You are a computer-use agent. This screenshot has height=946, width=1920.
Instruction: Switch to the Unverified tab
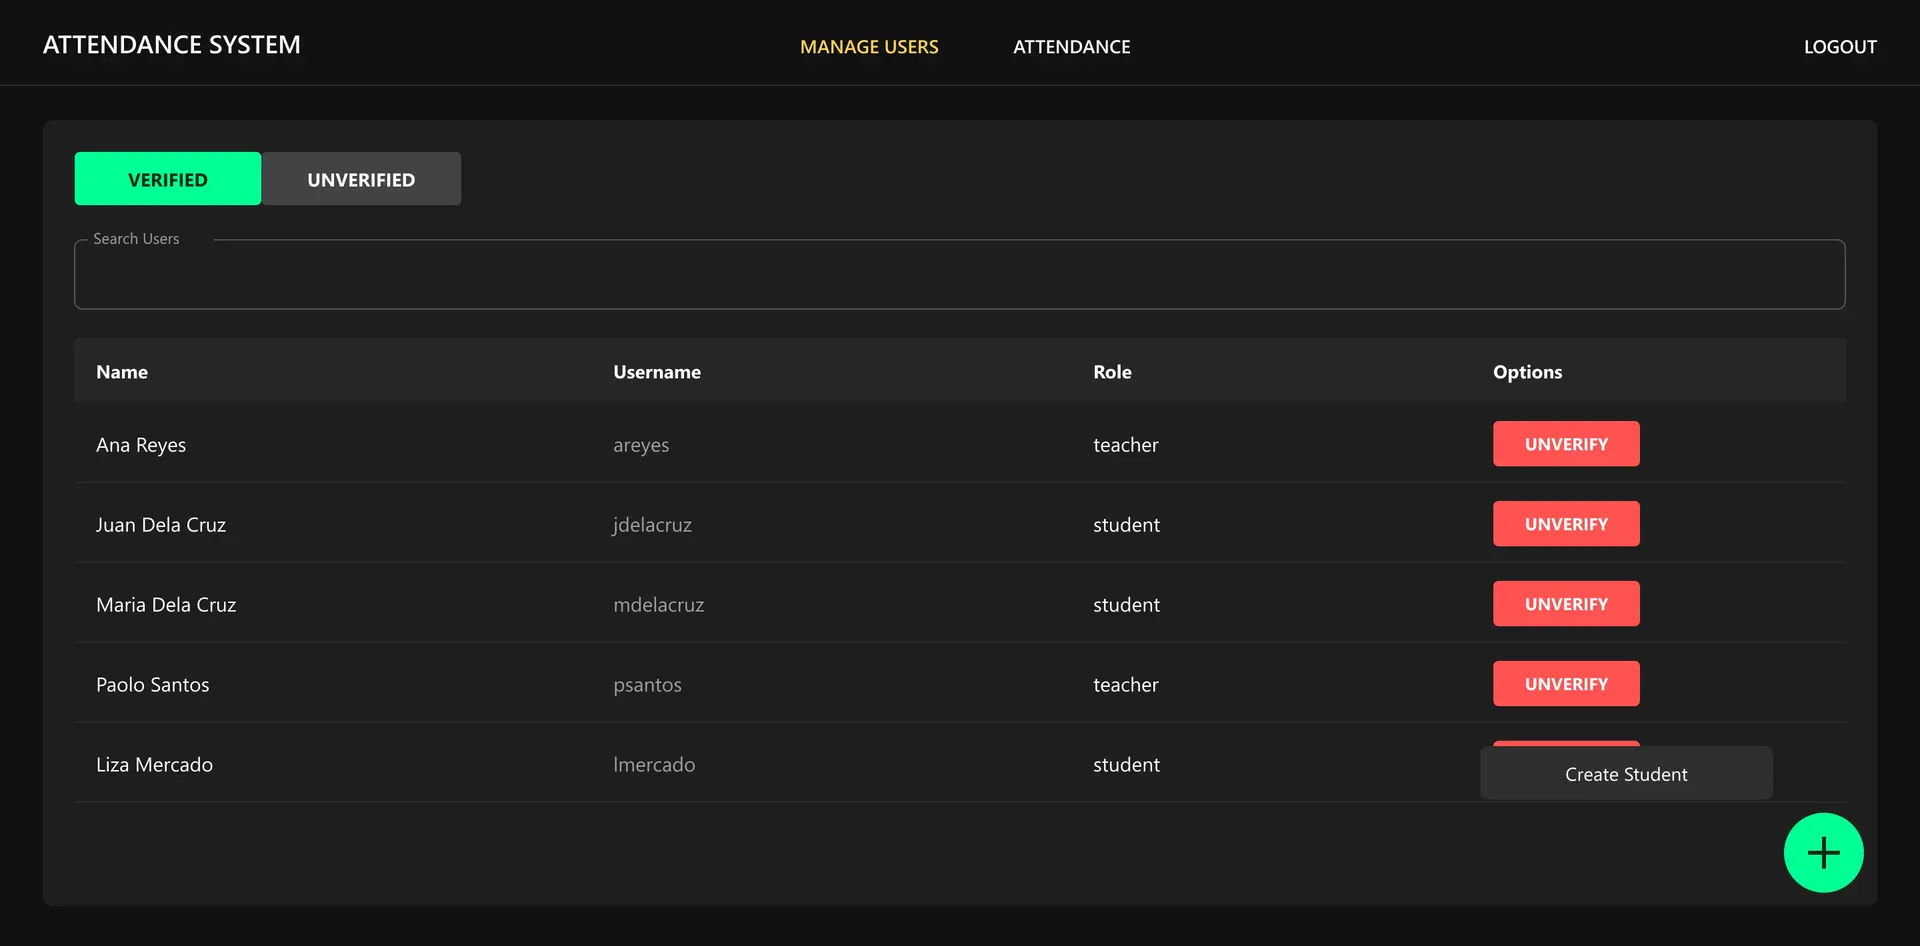coord(361,179)
